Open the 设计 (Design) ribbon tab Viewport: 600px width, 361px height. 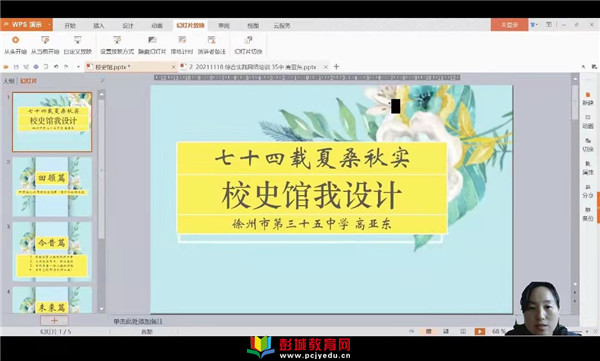pyautogui.click(x=127, y=26)
